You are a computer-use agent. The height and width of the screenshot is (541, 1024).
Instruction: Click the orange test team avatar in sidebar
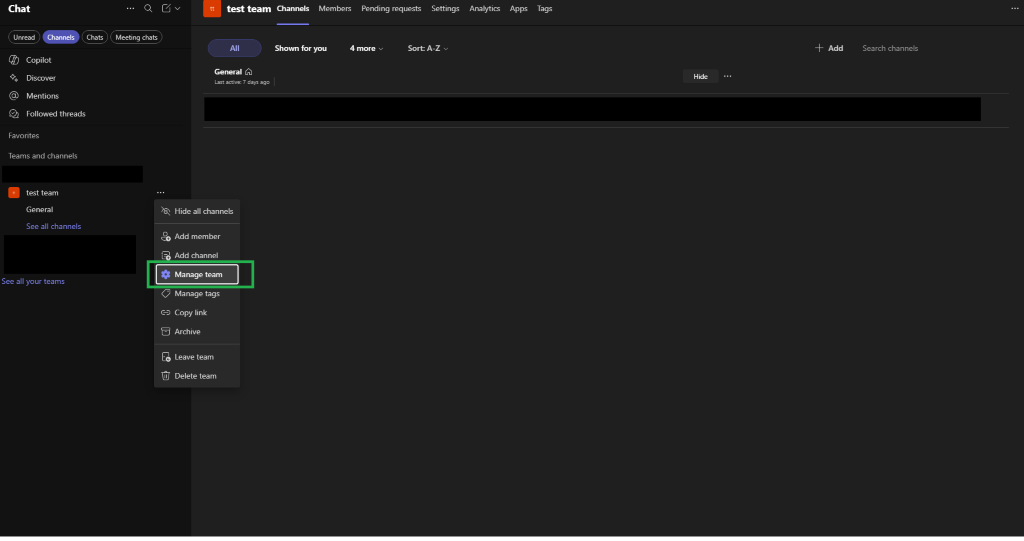[x=14, y=193]
